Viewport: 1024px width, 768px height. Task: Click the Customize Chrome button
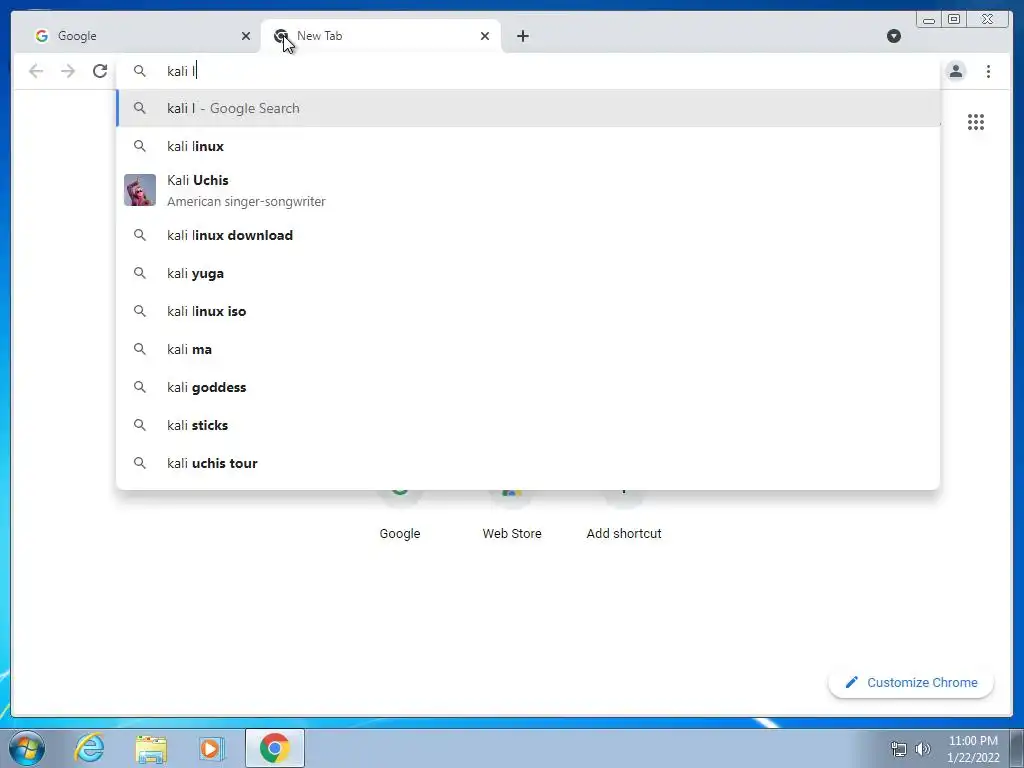911,682
